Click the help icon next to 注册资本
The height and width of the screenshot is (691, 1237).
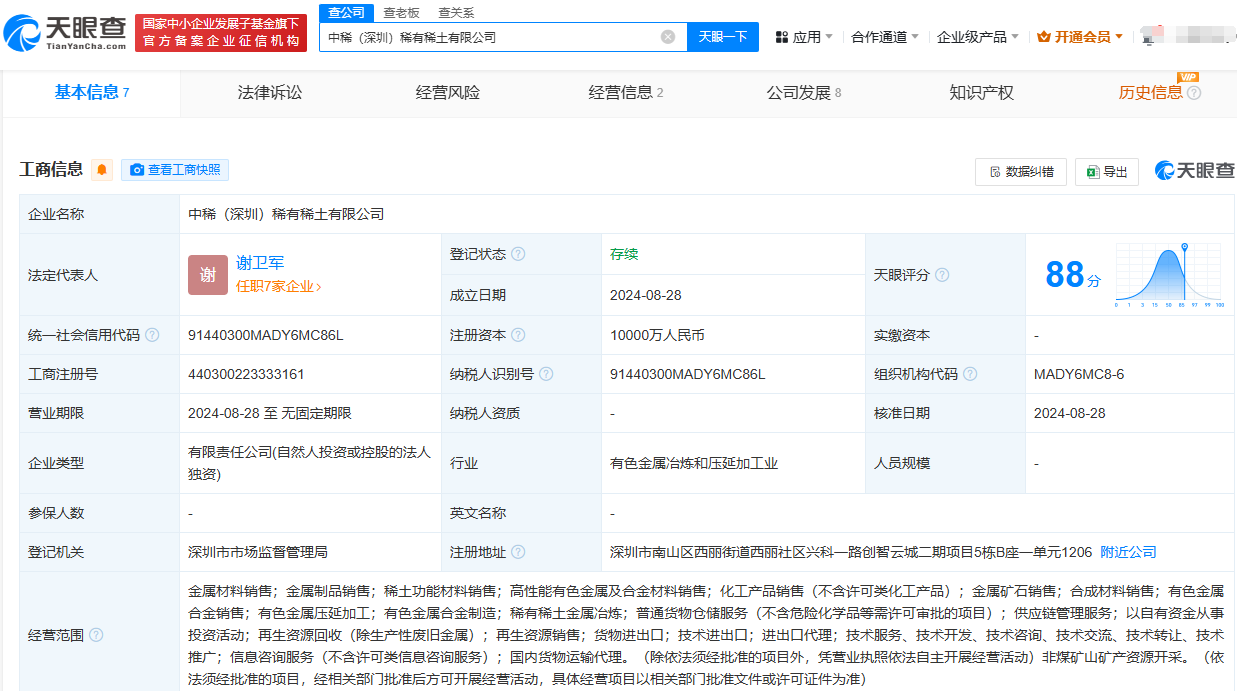point(518,335)
